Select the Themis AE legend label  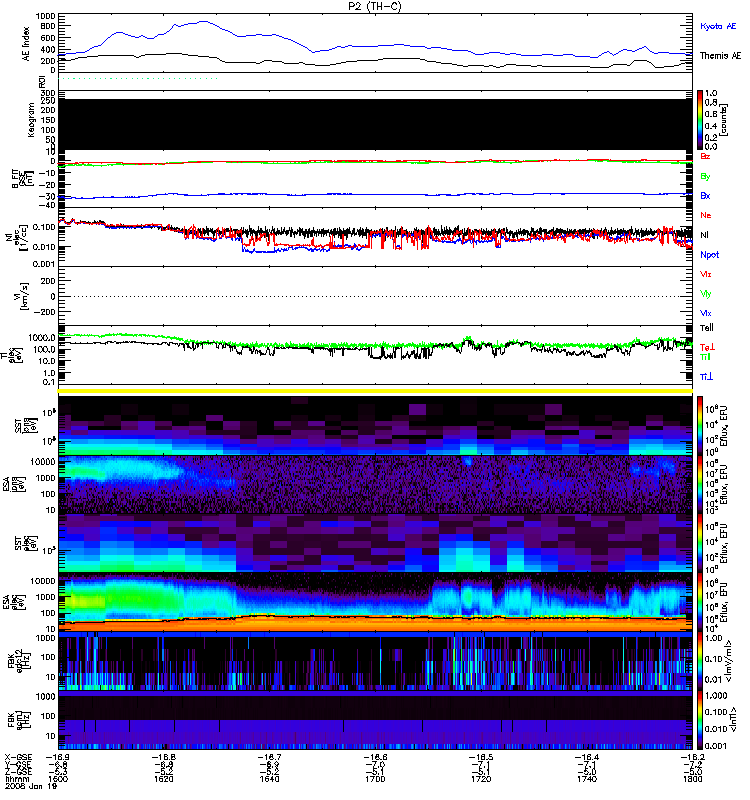(x=720, y=56)
